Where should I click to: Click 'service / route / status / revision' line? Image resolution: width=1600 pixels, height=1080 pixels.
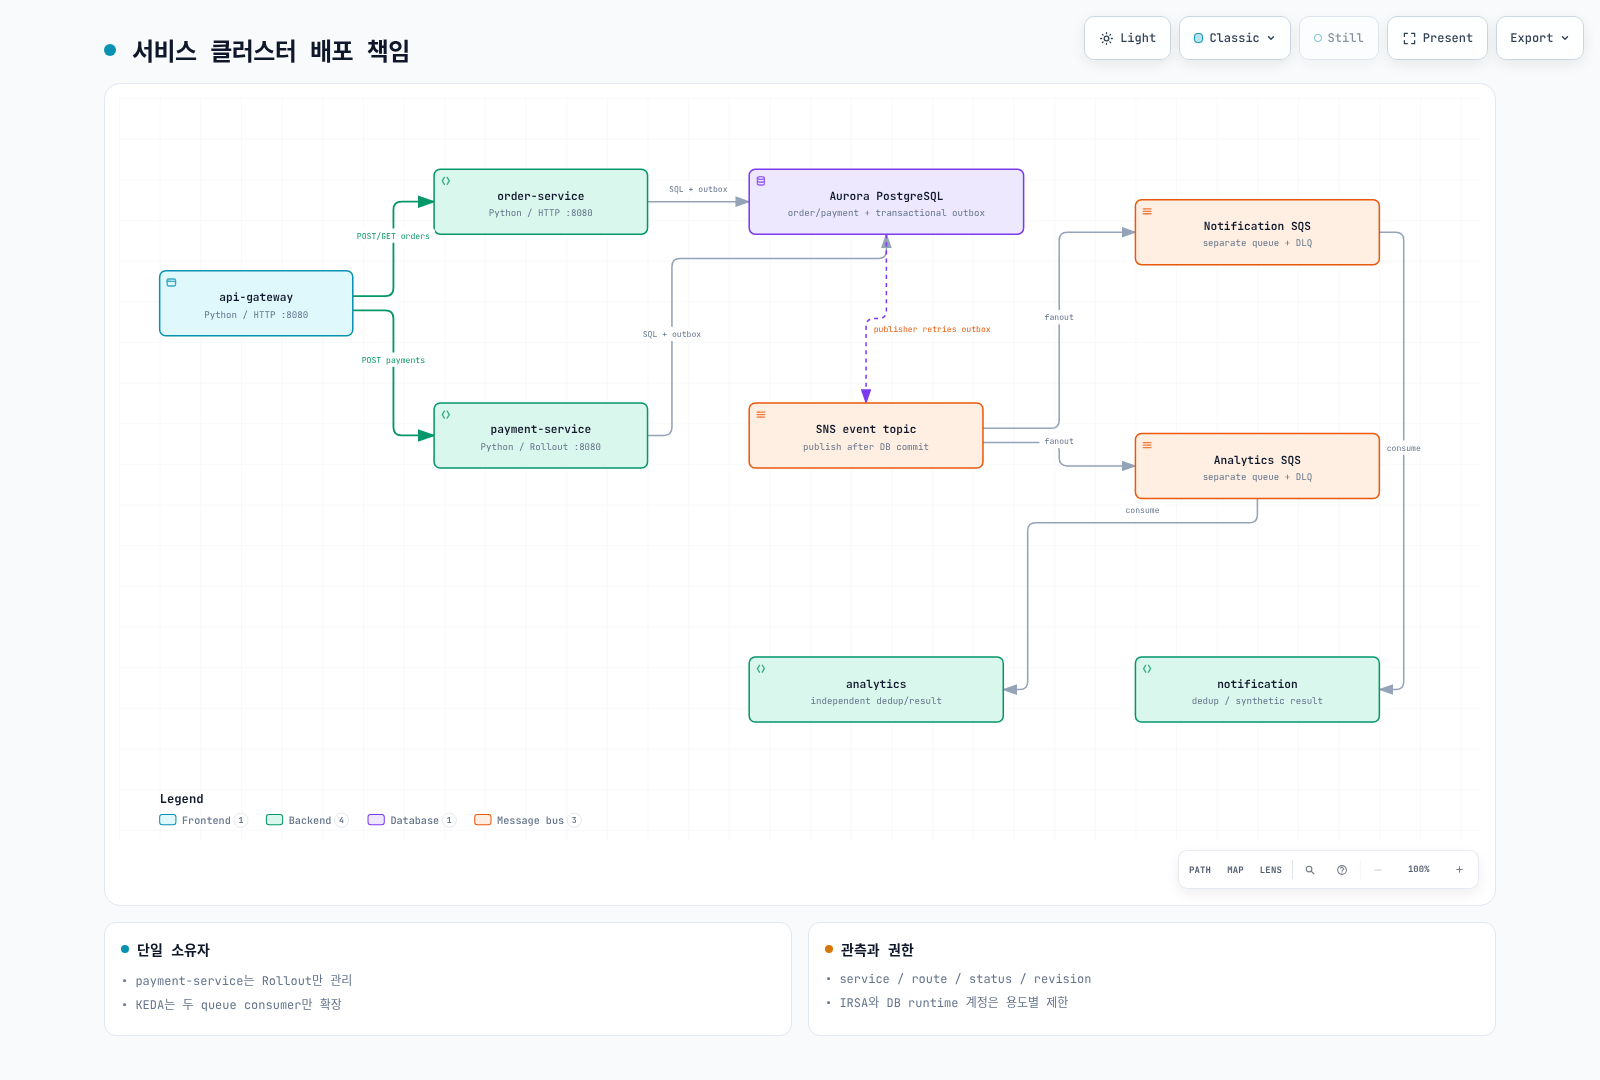966,979
